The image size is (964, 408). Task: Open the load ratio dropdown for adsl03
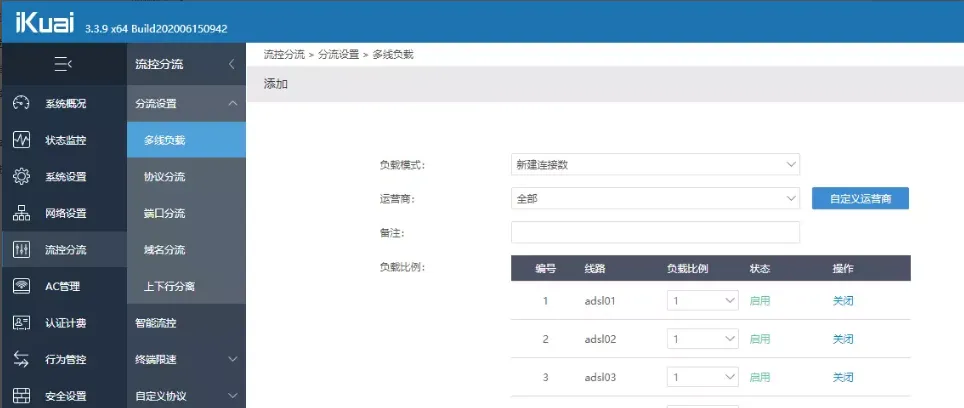pos(703,377)
